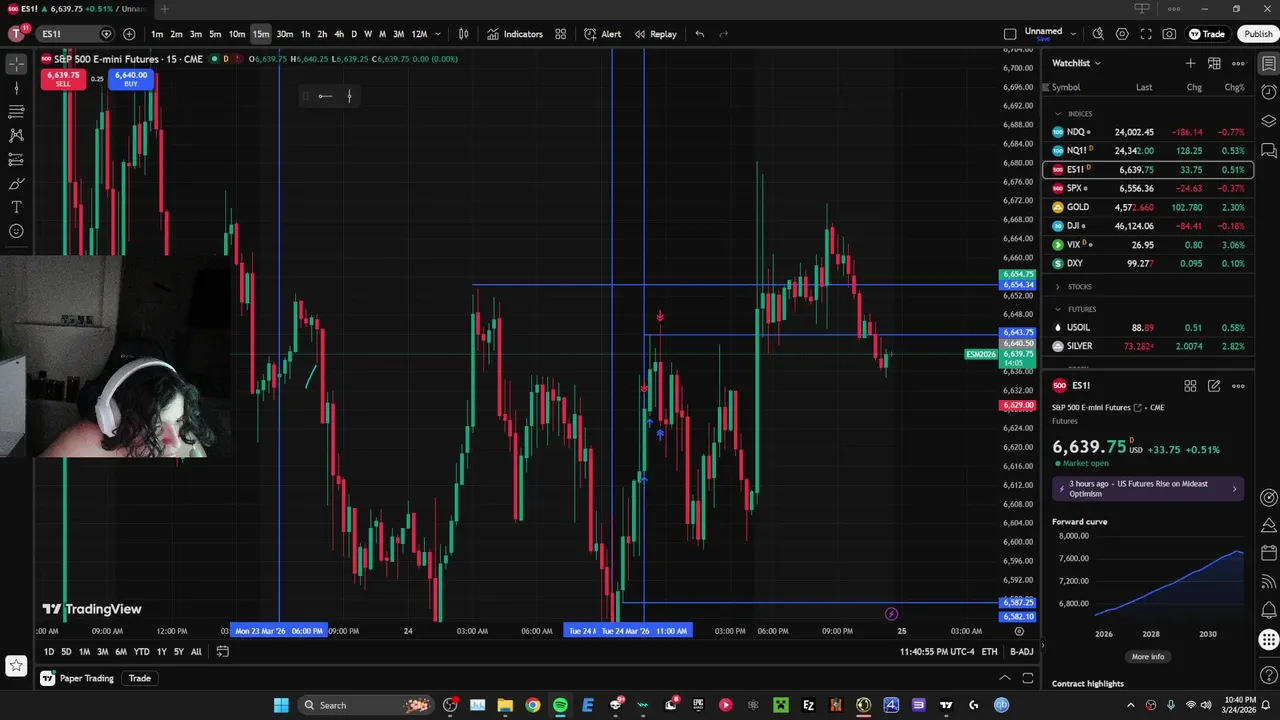Open the Watchlist name dropdown
The height and width of the screenshot is (720, 1280).
pos(1076,63)
